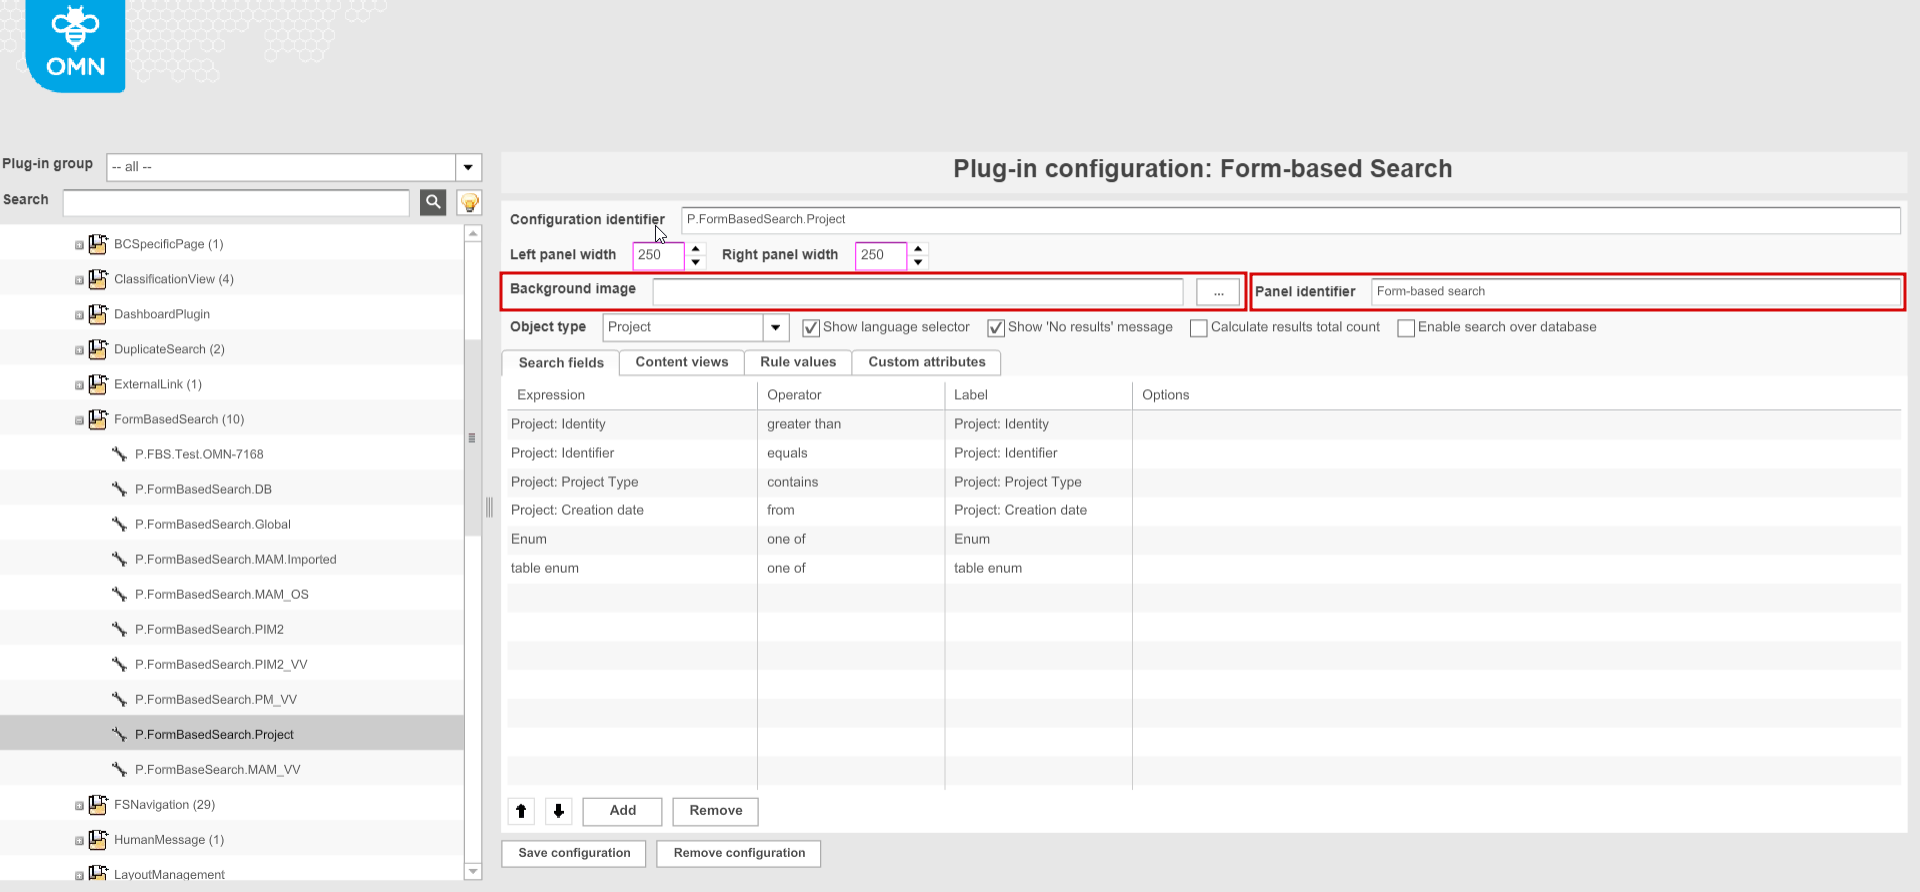Open the Object type dropdown
The image size is (1920, 892).
coord(775,327)
